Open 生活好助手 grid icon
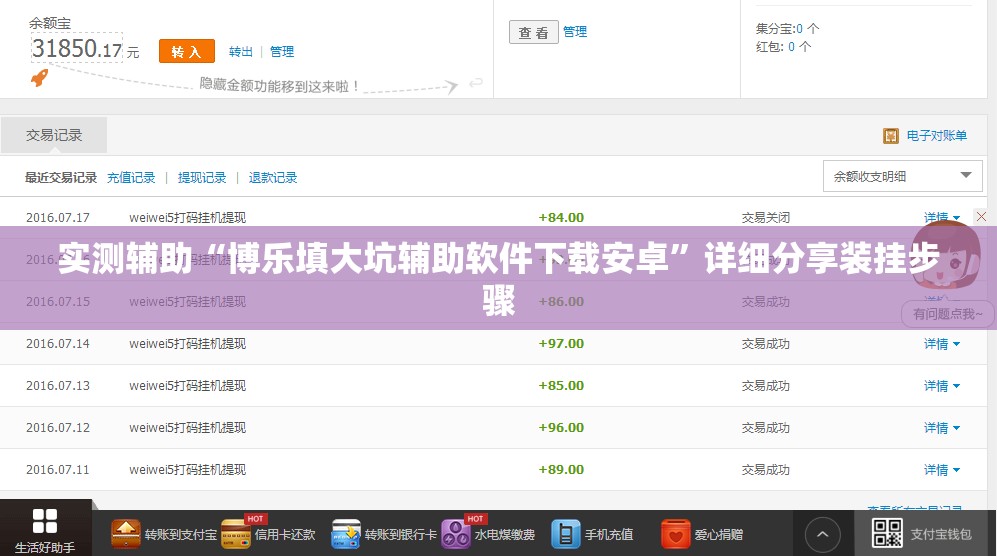Viewport: 997px width, 556px height. pos(45,521)
